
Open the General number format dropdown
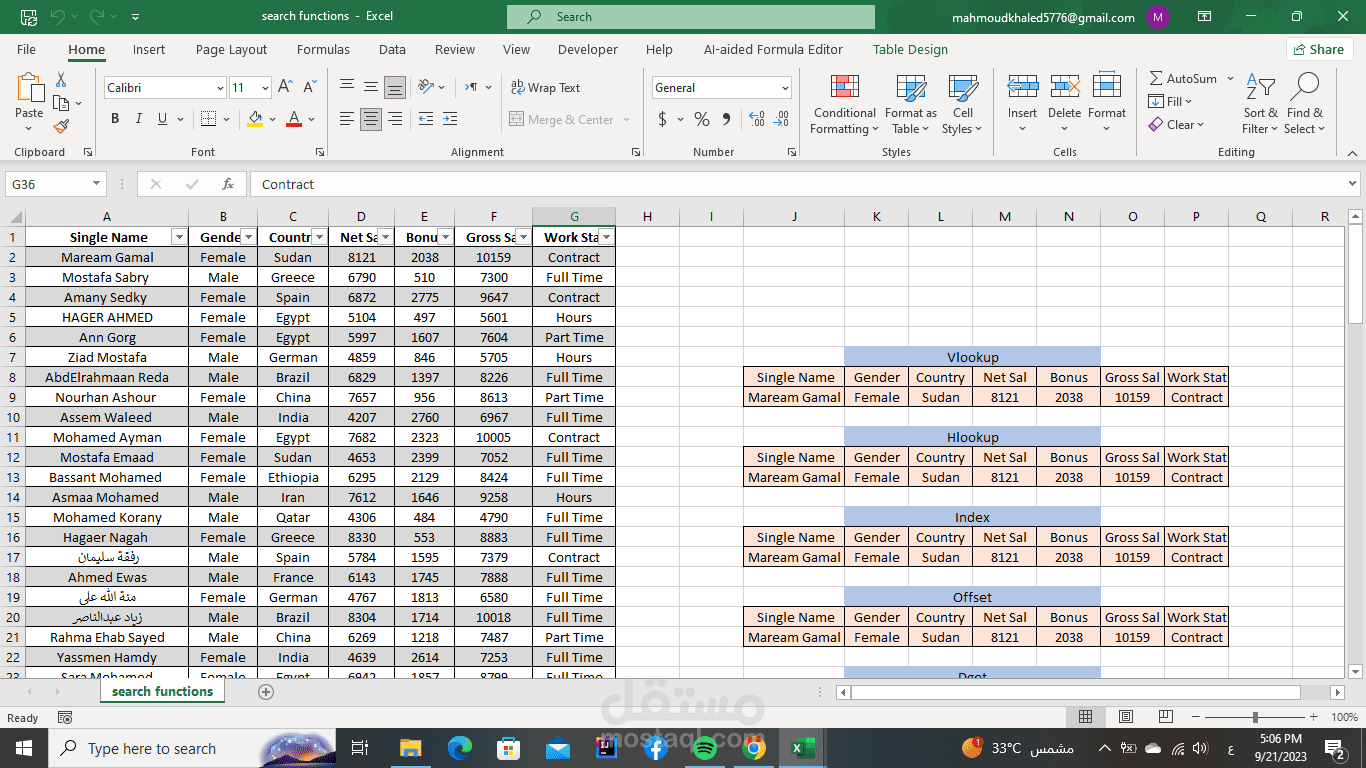click(x=785, y=88)
